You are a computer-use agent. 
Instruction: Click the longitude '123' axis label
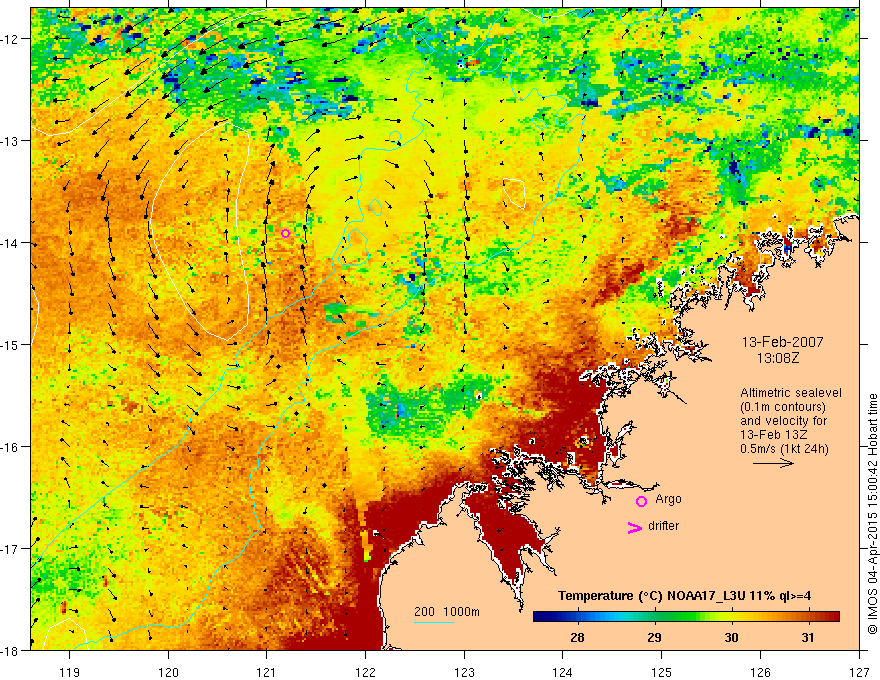464,672
